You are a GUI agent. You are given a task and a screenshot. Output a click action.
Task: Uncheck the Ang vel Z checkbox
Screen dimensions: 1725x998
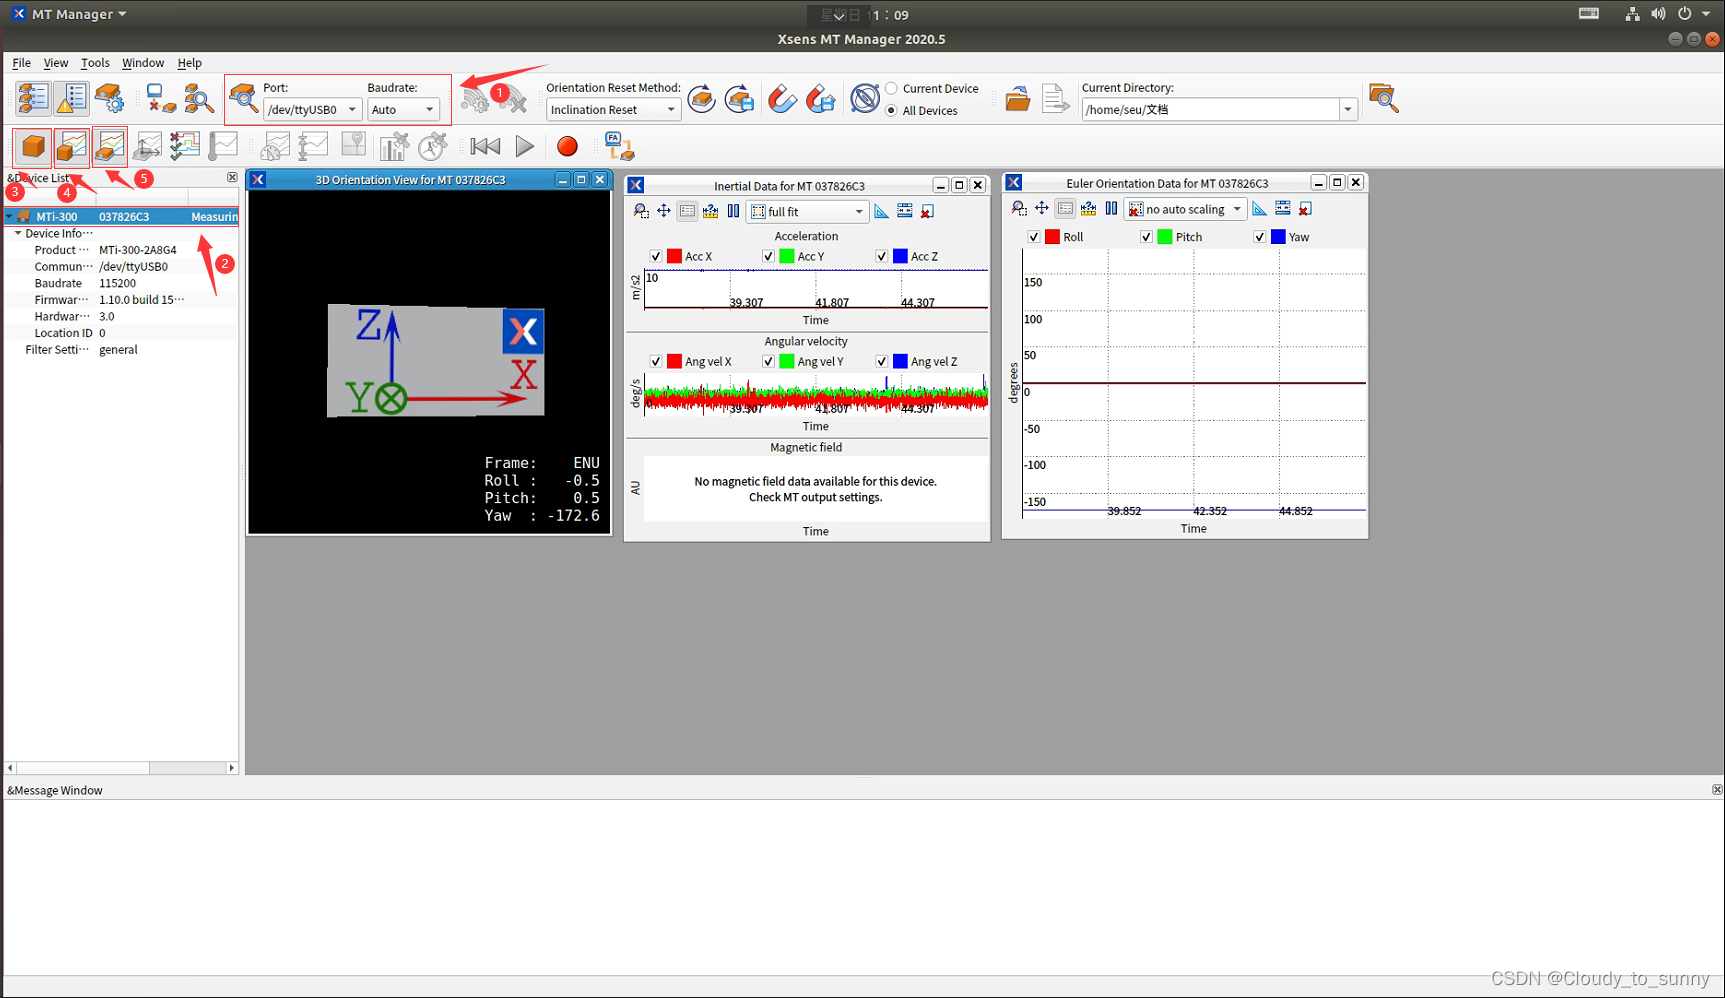(x=881, y=362)
